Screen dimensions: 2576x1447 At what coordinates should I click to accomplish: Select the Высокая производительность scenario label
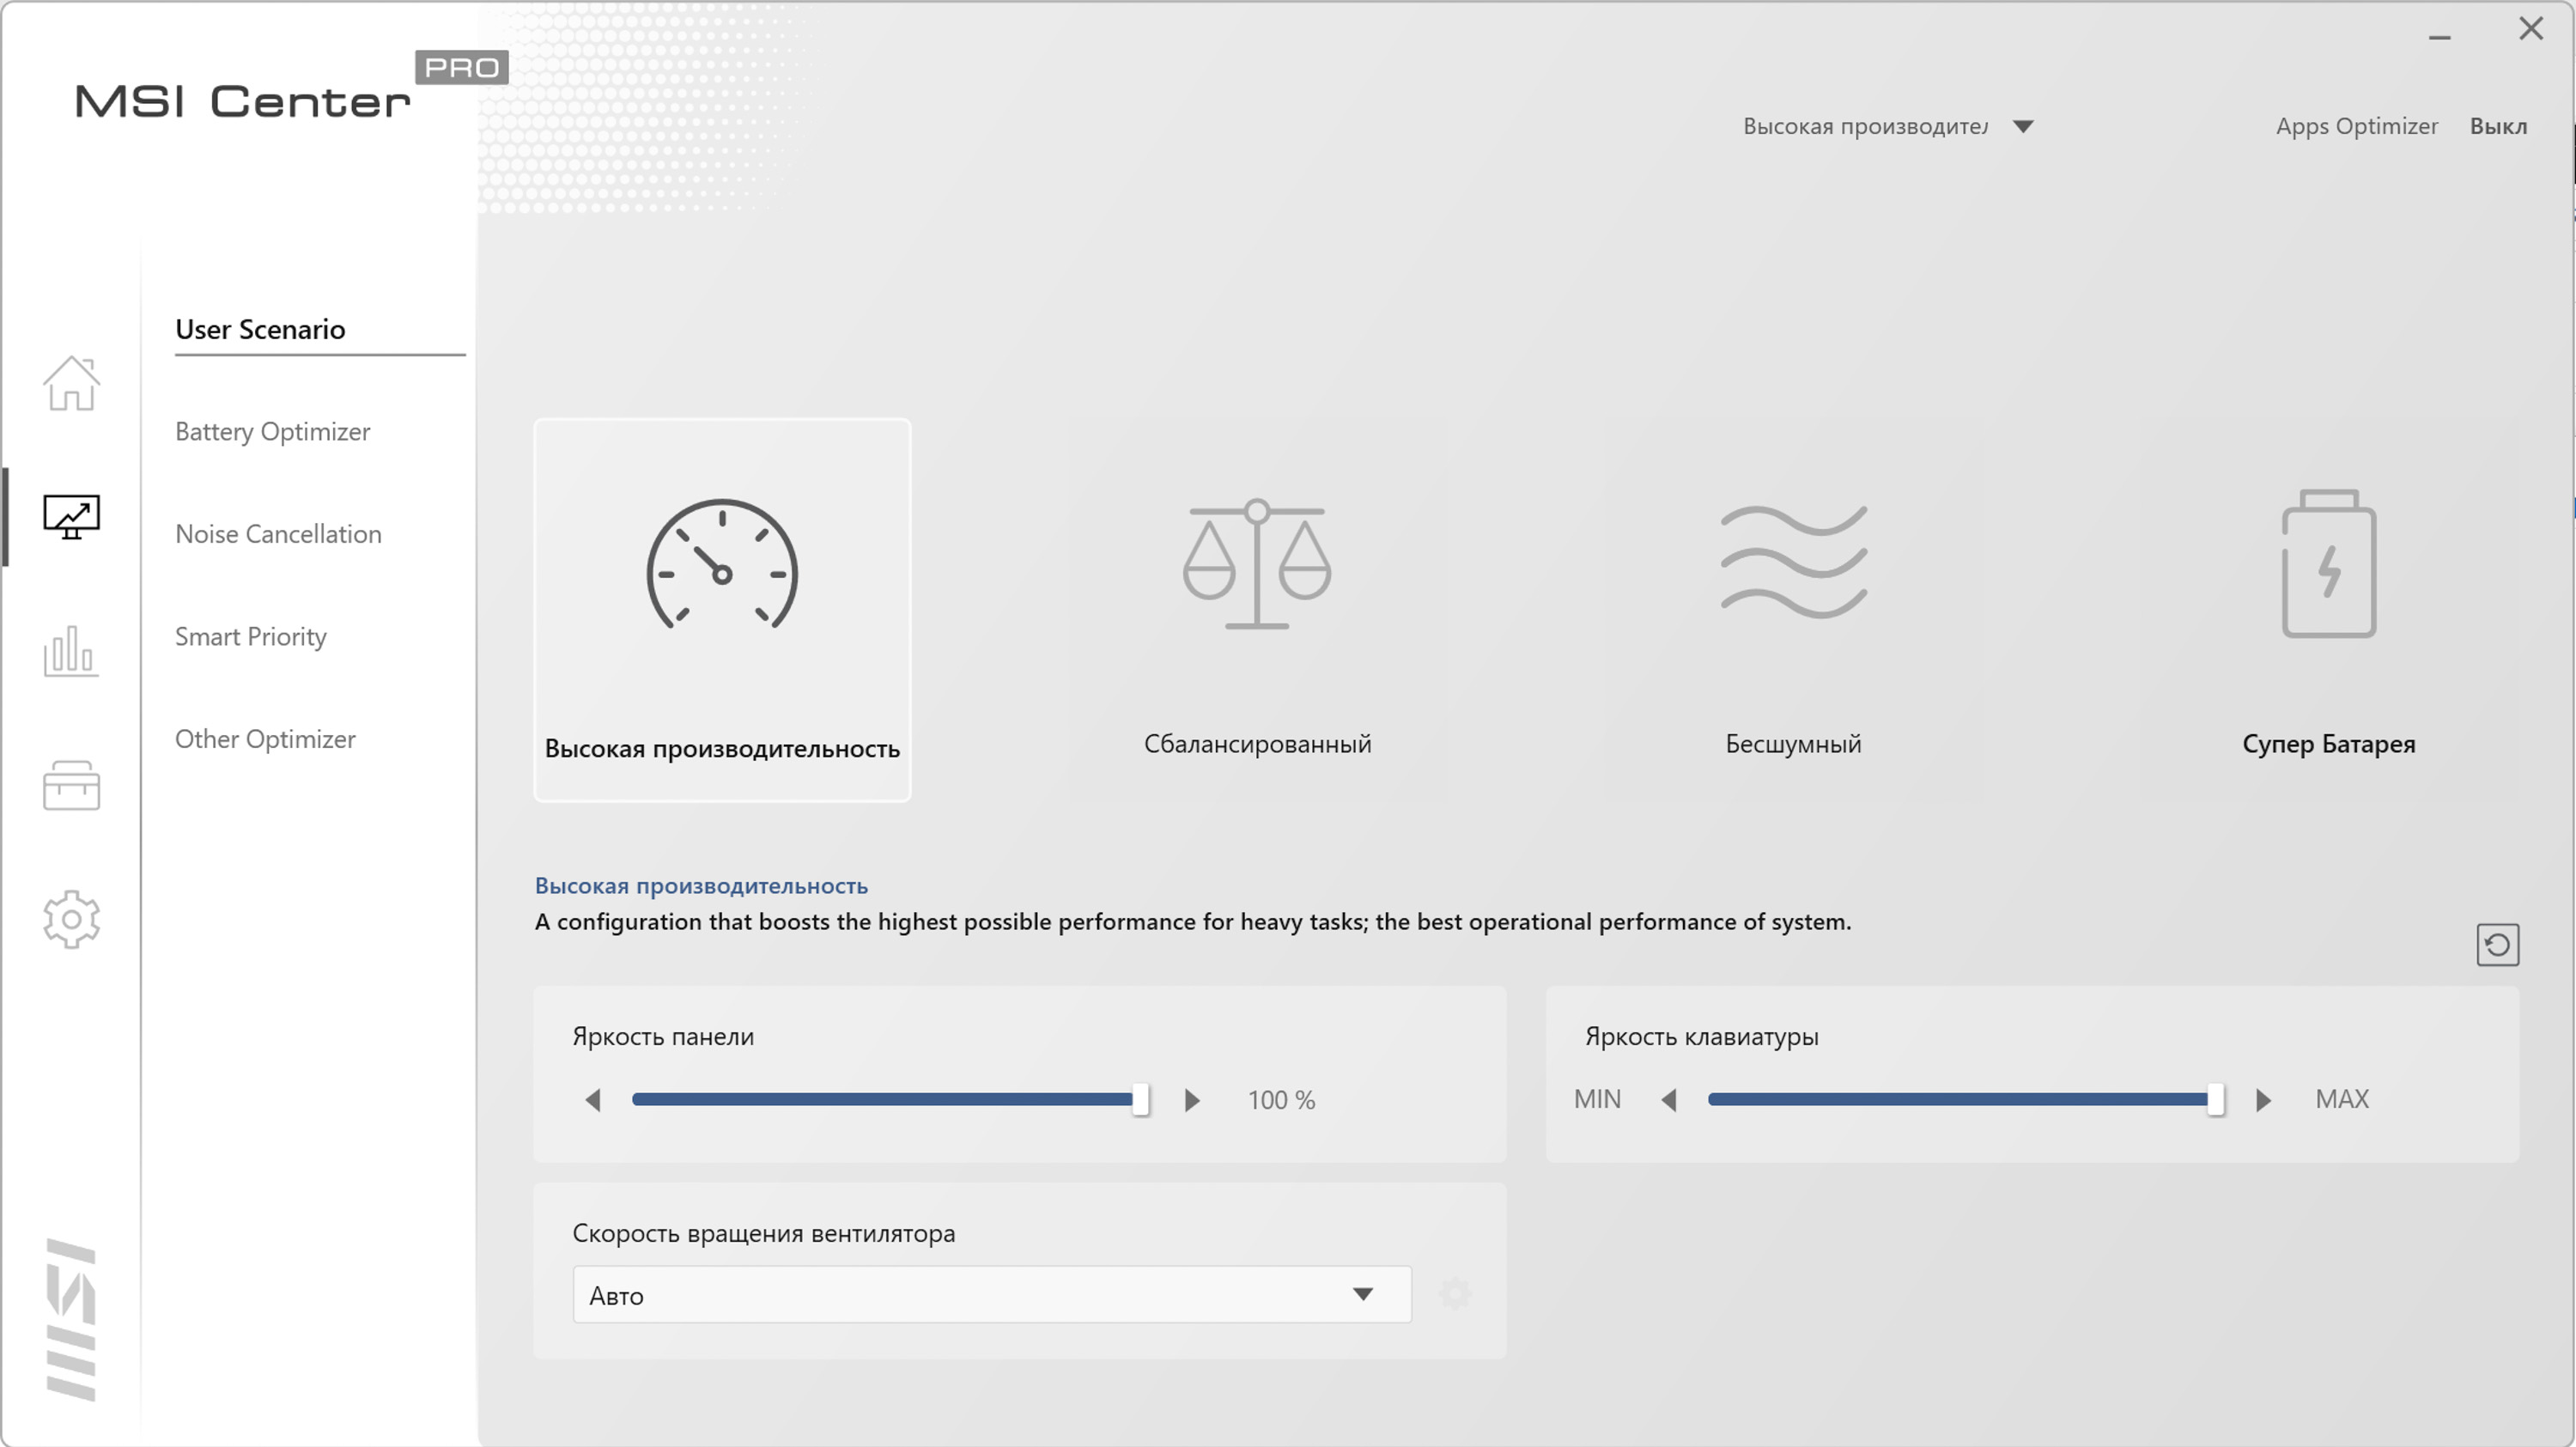(722, 748)
